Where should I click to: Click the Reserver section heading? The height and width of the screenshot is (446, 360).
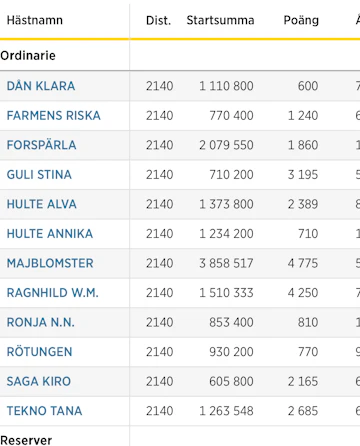point(26,440)
